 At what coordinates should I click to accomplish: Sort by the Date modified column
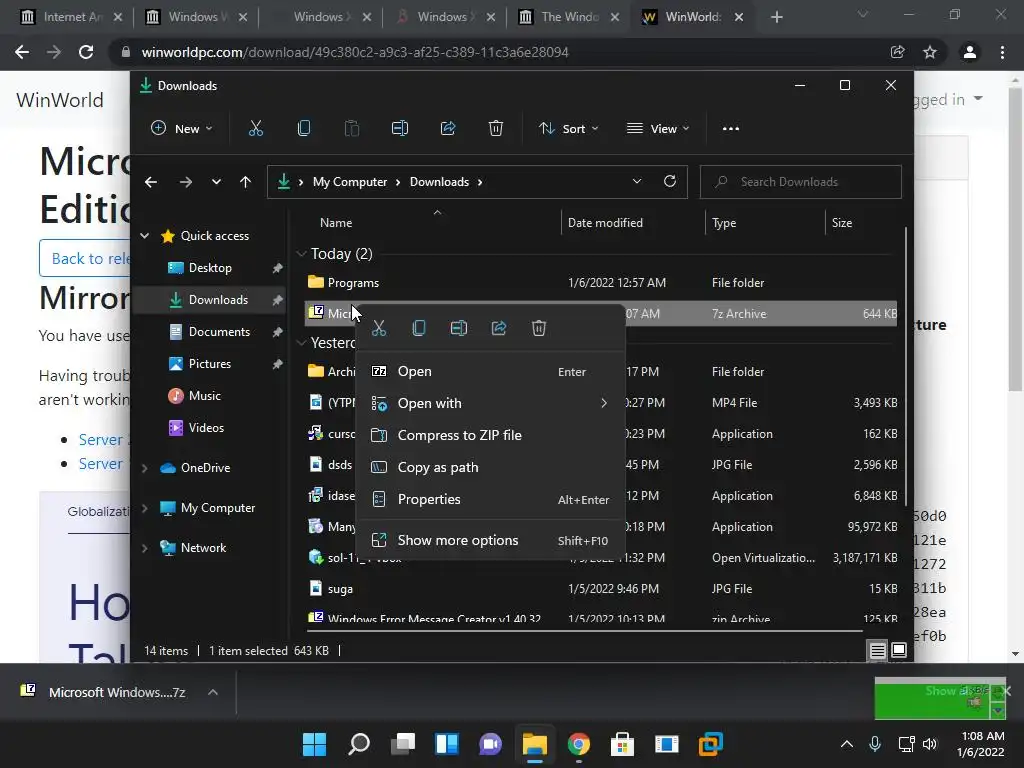coord(605,223)
